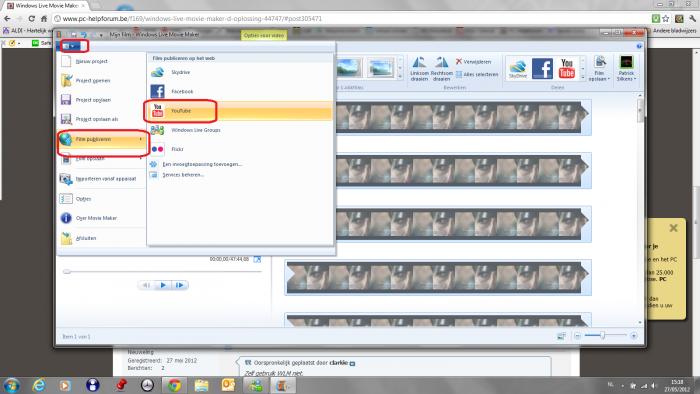Click the Skydrive cloud icon in submenu
The width and height of the screenshot is (700, 394).
tap(157, 72)
